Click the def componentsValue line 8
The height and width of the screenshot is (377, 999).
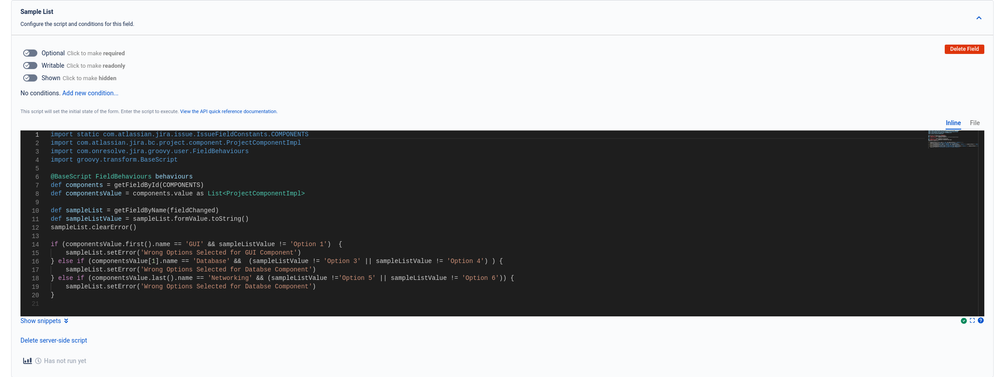(x=178, y=193)
